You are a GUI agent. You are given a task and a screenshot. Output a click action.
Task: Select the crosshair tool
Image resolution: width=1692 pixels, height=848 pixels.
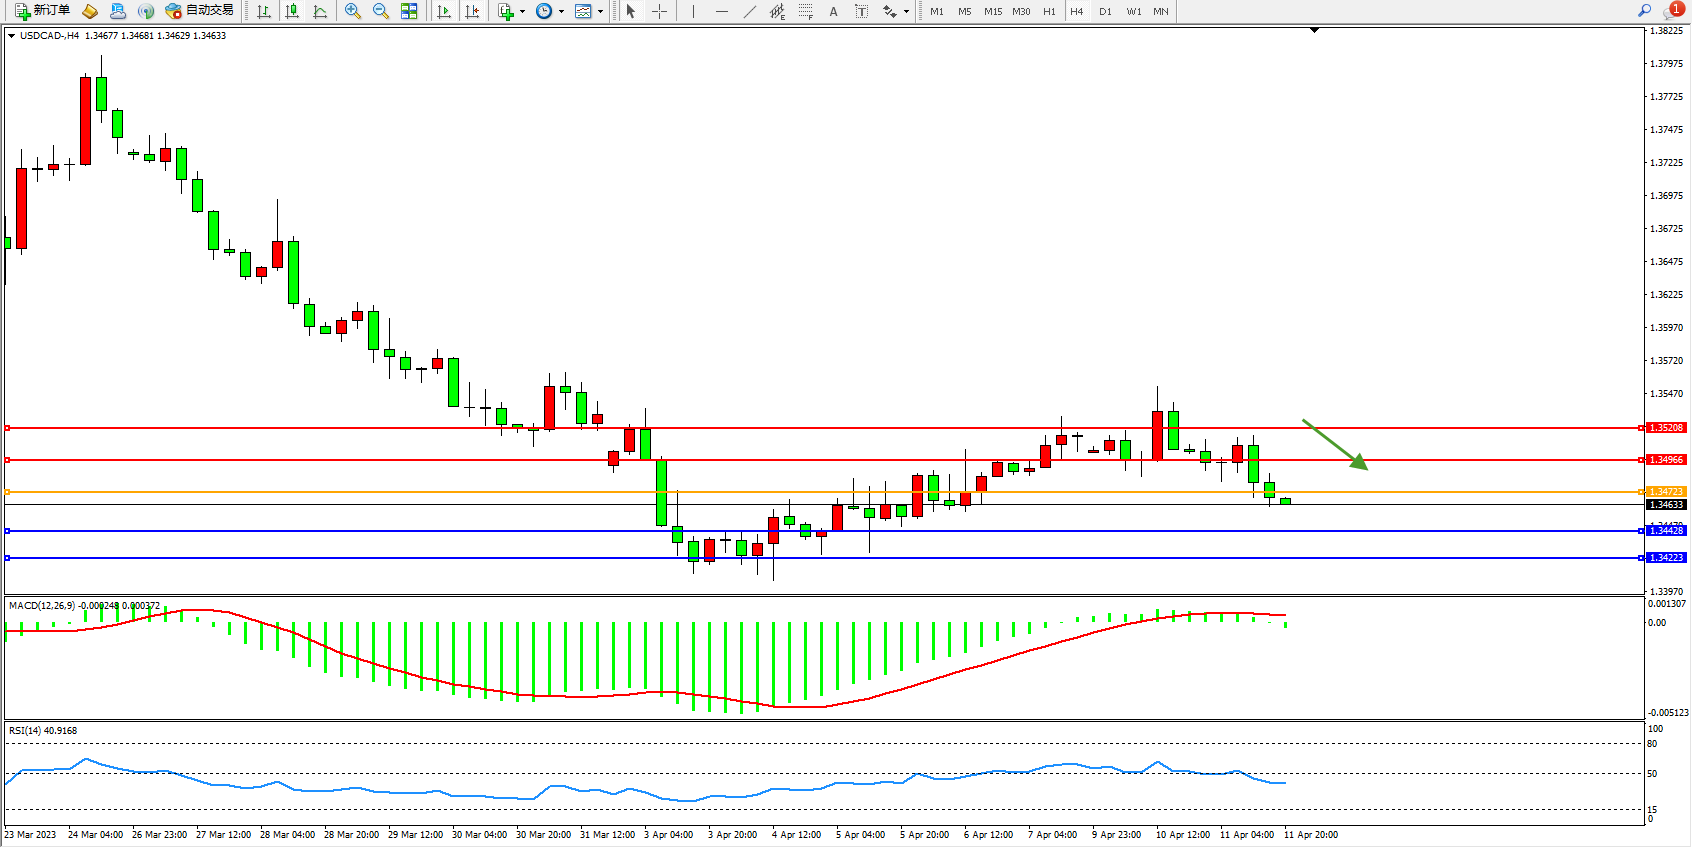point(659,11)
